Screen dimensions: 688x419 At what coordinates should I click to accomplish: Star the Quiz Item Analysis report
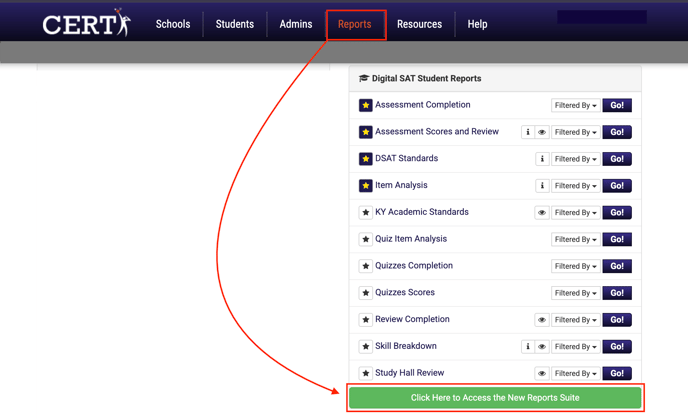coord(366,240)
